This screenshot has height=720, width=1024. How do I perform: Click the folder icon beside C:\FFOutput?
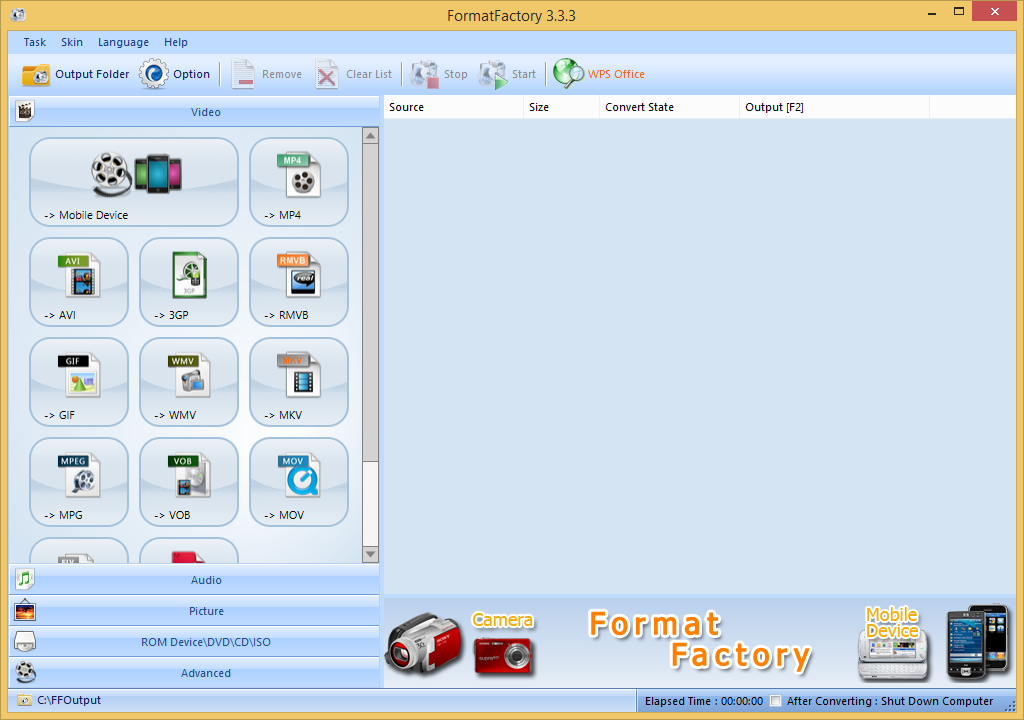pos(24,700)
